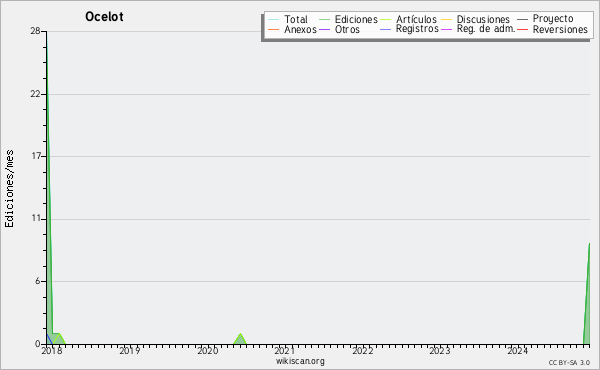Click the 22 y-axis value
This screenshot has height=370, width=600.
[36, 94]
